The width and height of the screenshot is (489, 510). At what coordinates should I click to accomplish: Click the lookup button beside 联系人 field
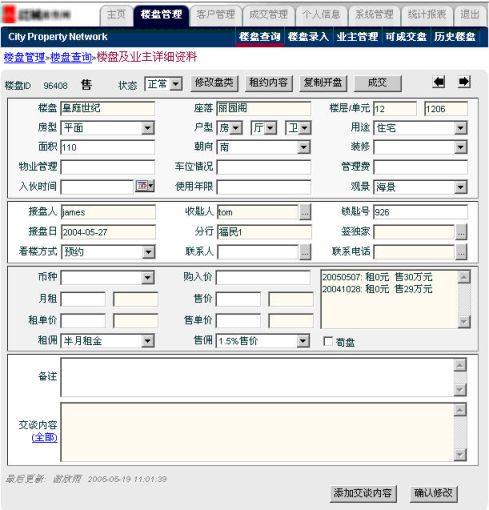coord(305,252)
